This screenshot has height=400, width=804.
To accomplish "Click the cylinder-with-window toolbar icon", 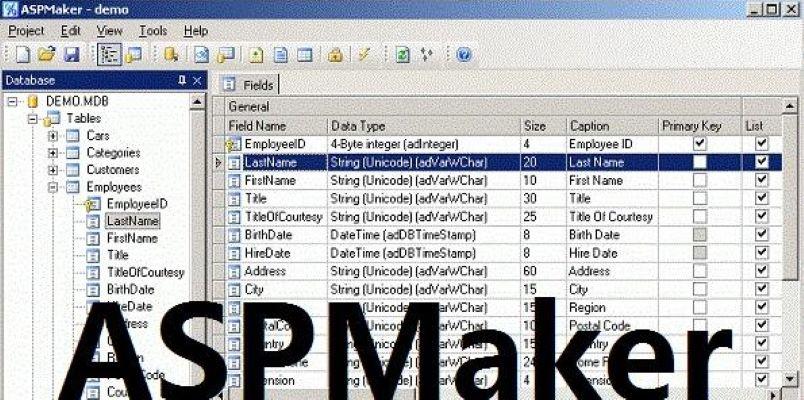I will click(226, 54).
